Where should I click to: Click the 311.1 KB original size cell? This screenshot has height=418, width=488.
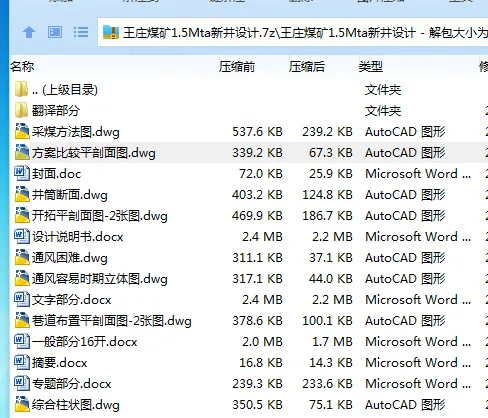pyautogui.click(x=257, y=258)
